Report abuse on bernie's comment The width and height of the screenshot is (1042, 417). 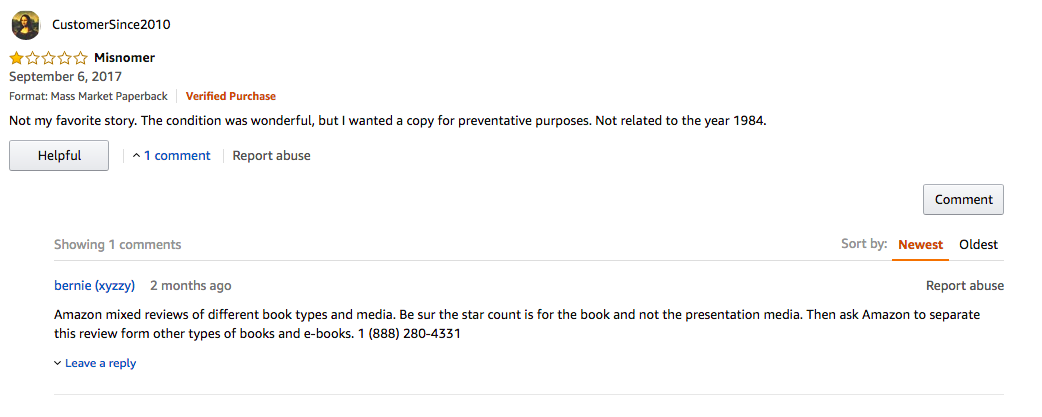click(x=965, y=286)
